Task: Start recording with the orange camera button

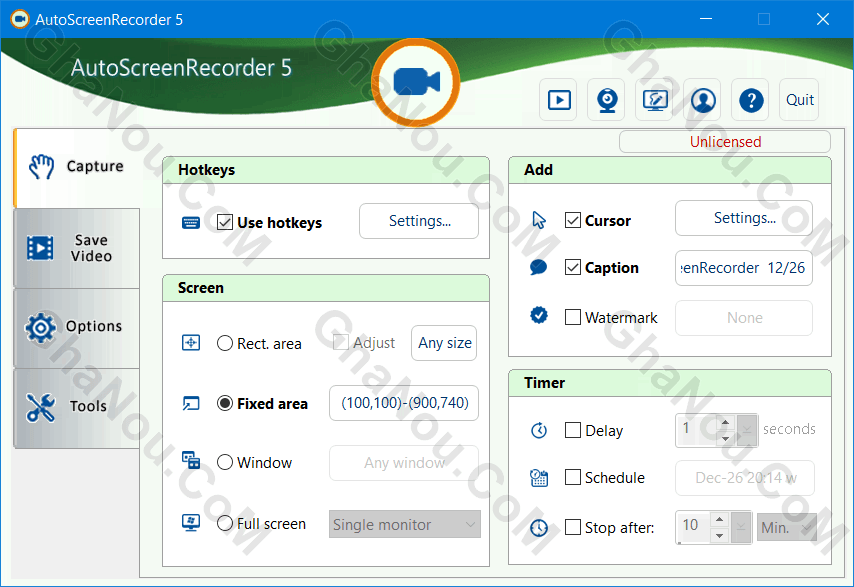Action: coord(416,83)
